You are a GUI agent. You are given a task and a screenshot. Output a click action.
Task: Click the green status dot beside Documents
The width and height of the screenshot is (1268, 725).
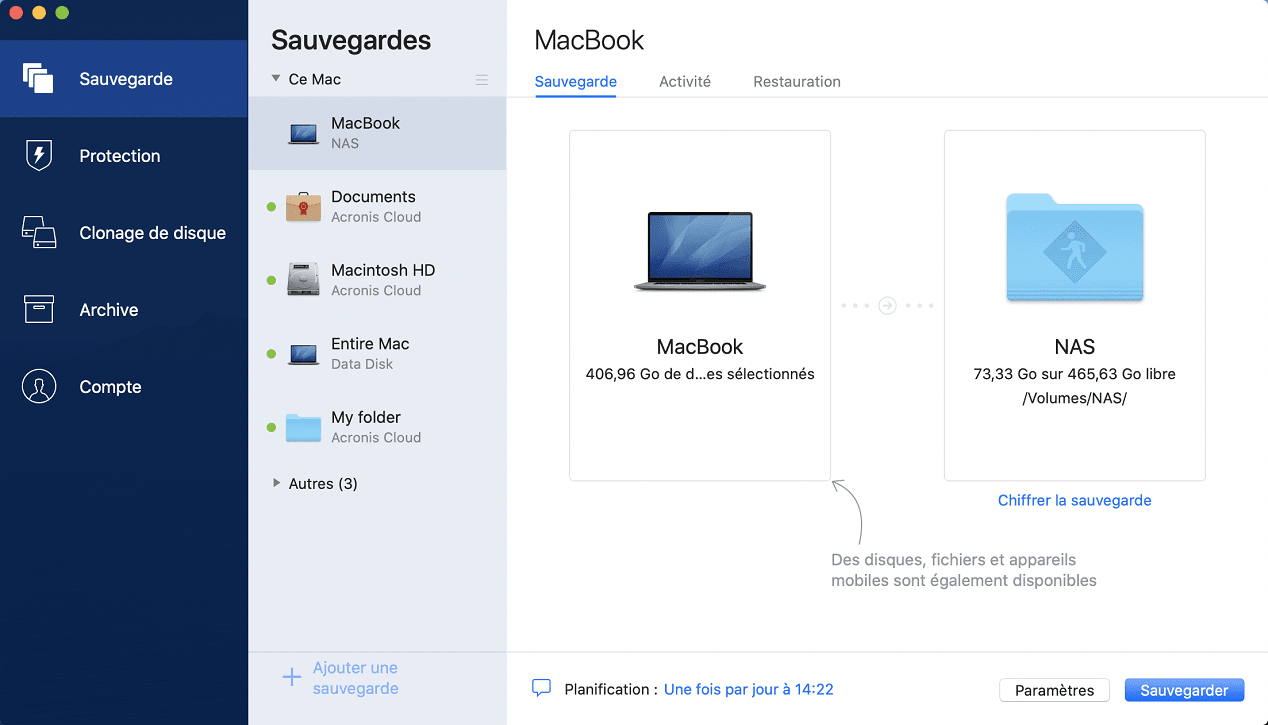[271, 207]
